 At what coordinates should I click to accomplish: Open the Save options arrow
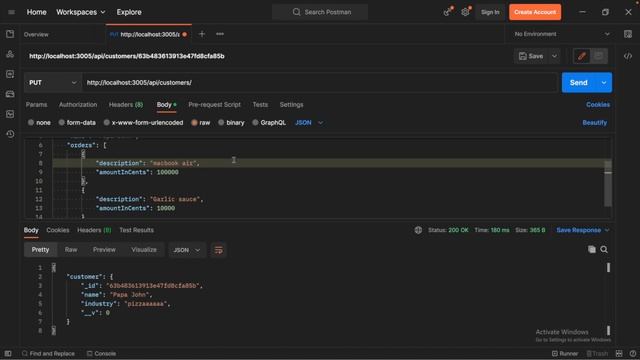coord(554,56)
